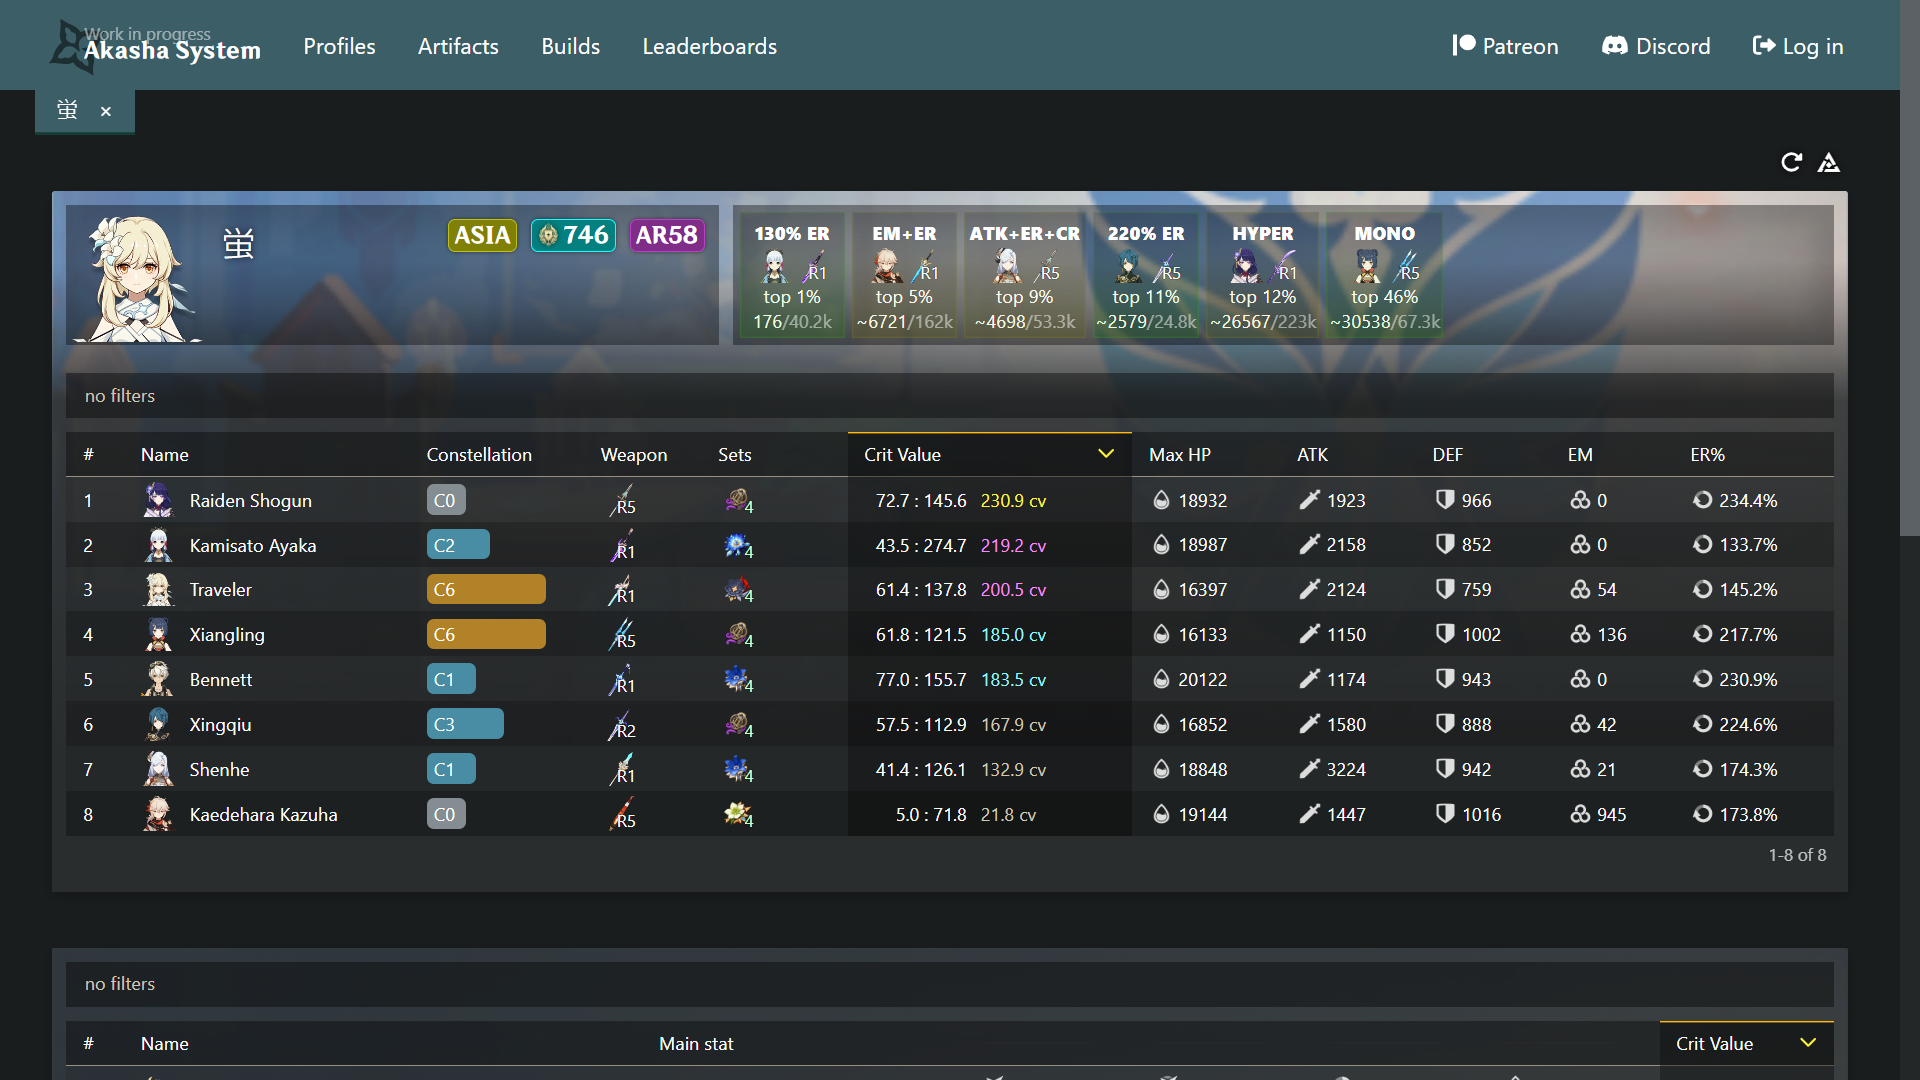Click Xingqiu avatar icon
The image size is (1920, 1080).
tap(158, 724)
